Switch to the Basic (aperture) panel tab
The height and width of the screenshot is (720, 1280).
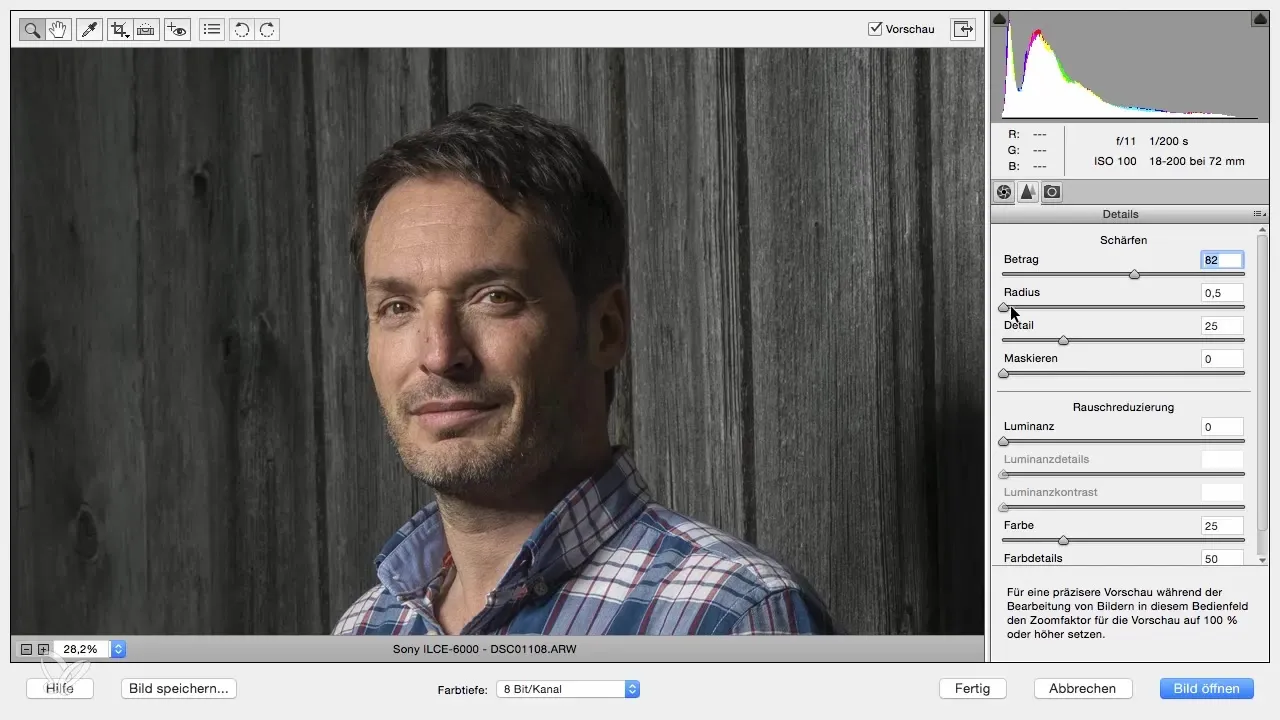click(1004, 192)
